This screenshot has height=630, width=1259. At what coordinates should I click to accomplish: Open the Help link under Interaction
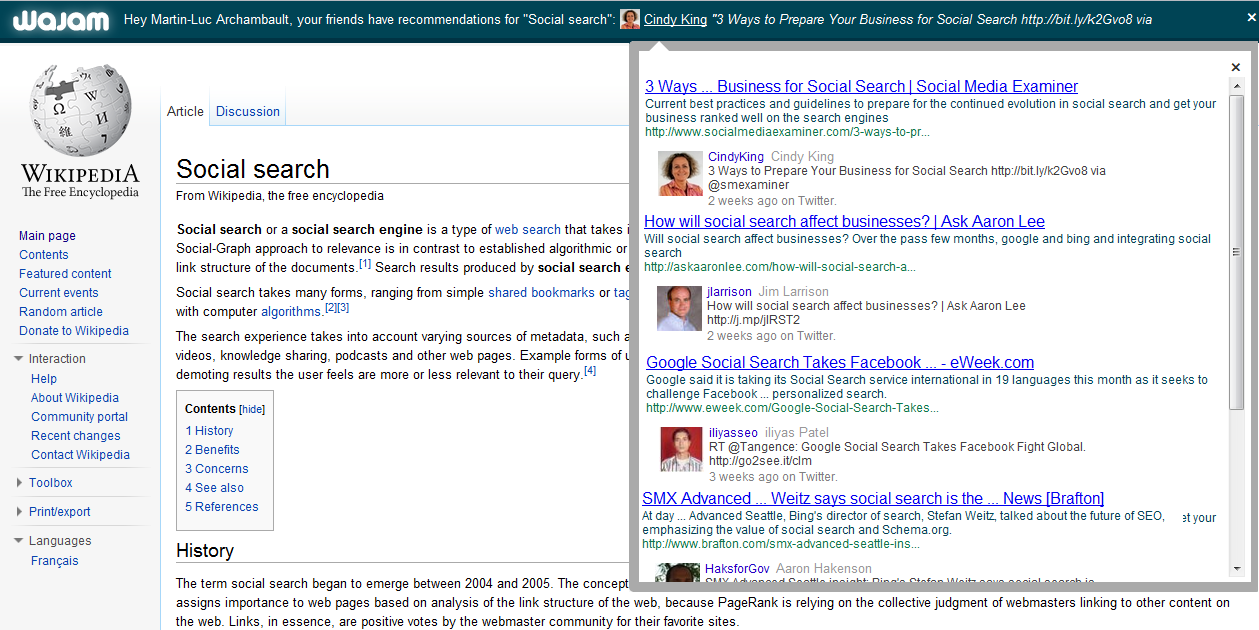point(44,379)
